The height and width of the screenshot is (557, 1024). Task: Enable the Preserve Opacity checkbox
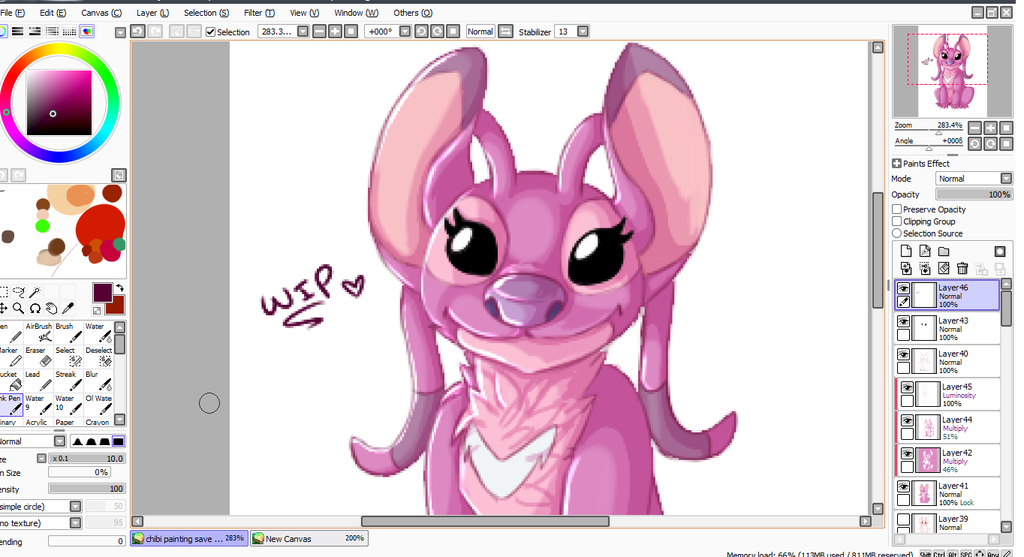pyautogui.click(x=897, y=210)
